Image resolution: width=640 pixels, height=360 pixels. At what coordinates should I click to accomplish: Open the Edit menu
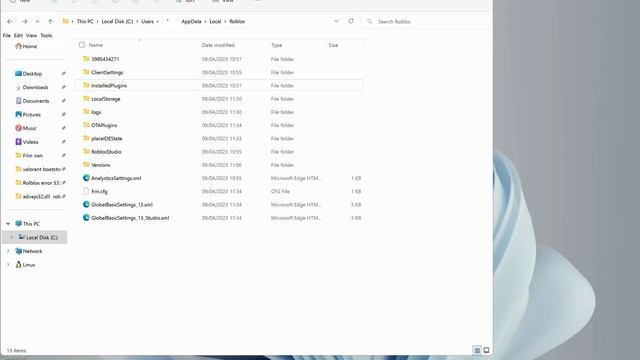click(x=18, y=36)
